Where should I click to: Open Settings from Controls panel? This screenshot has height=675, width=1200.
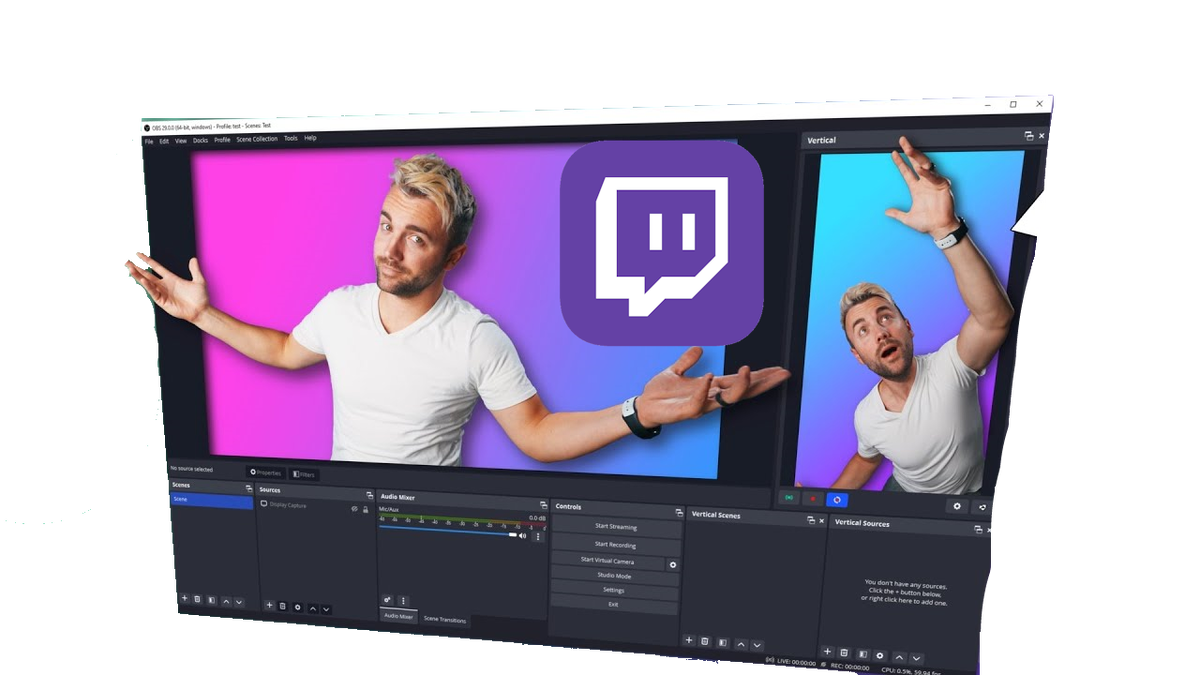click(614, 590)
